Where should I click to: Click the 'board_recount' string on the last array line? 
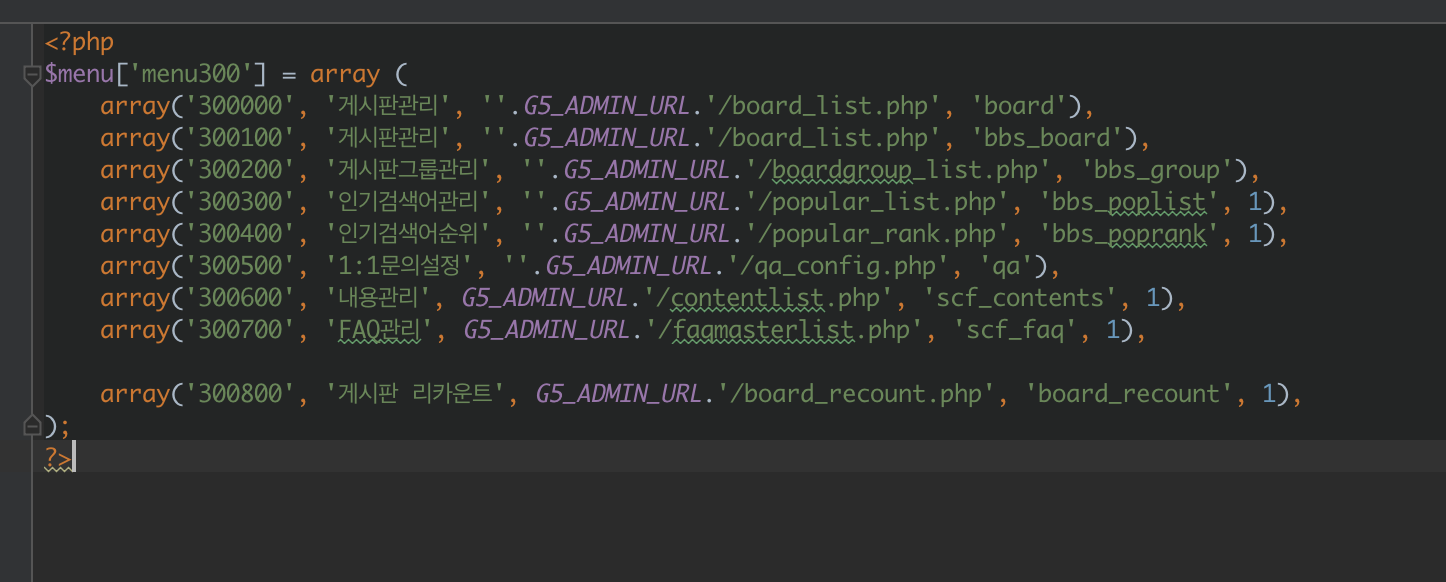point(1129,394)
